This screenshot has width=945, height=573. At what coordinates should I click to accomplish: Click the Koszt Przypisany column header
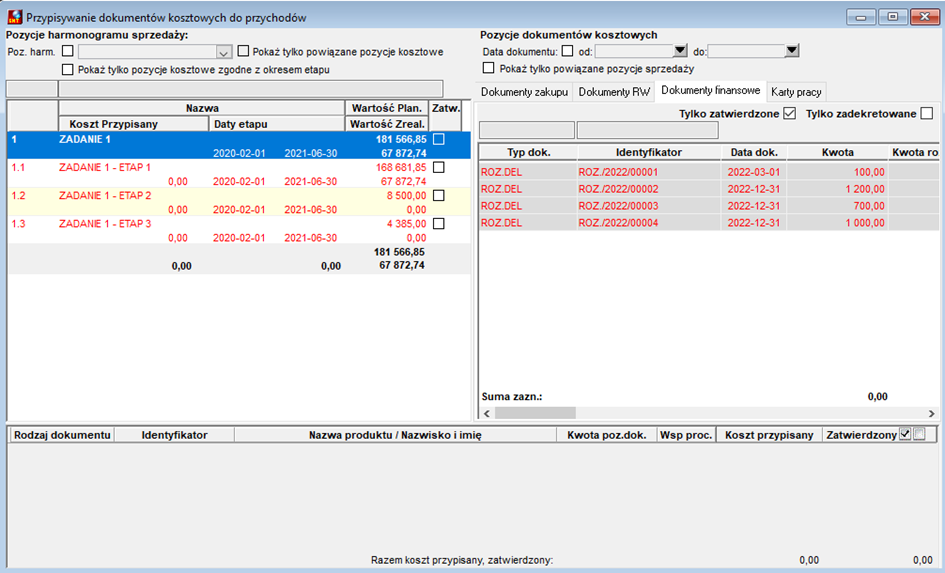click(x=134, y=124)
